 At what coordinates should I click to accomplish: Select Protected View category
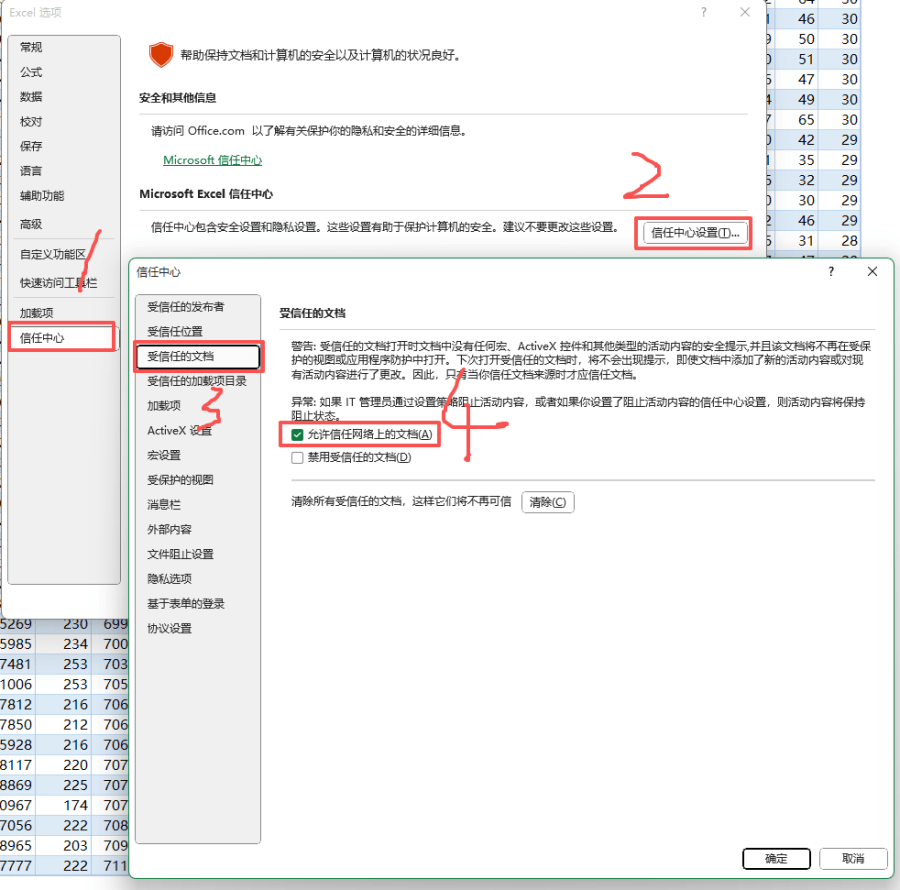pyautogui.click(x=180, y=480)
